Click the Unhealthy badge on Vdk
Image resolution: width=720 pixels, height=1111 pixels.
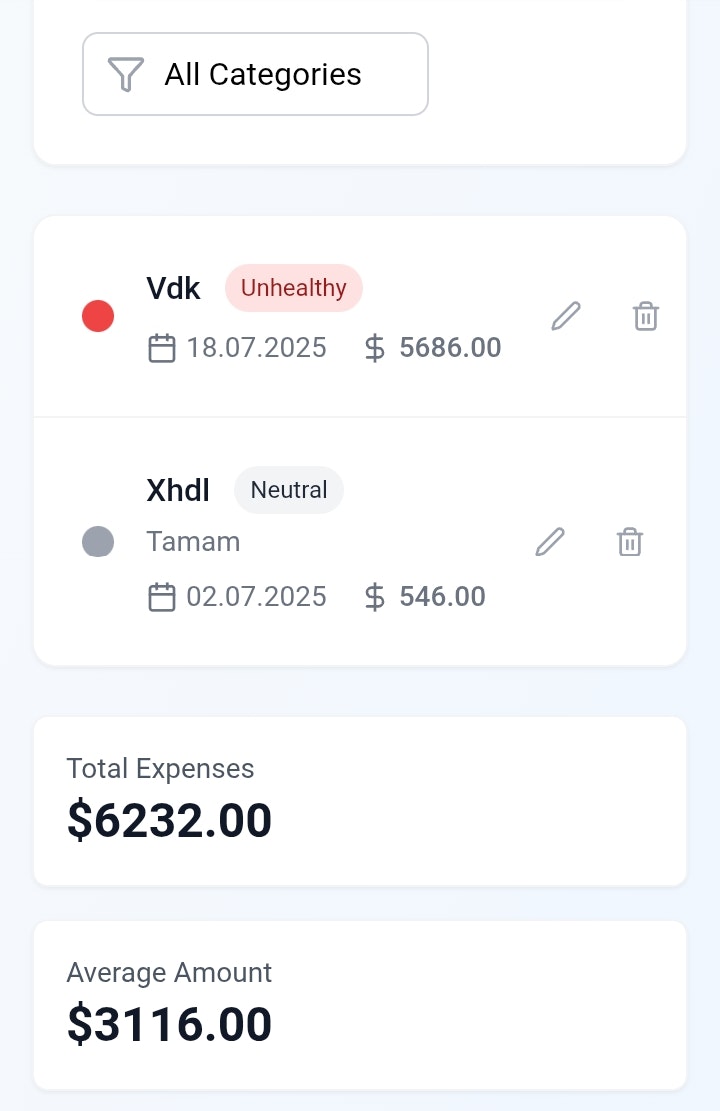[x=293, y=288]
